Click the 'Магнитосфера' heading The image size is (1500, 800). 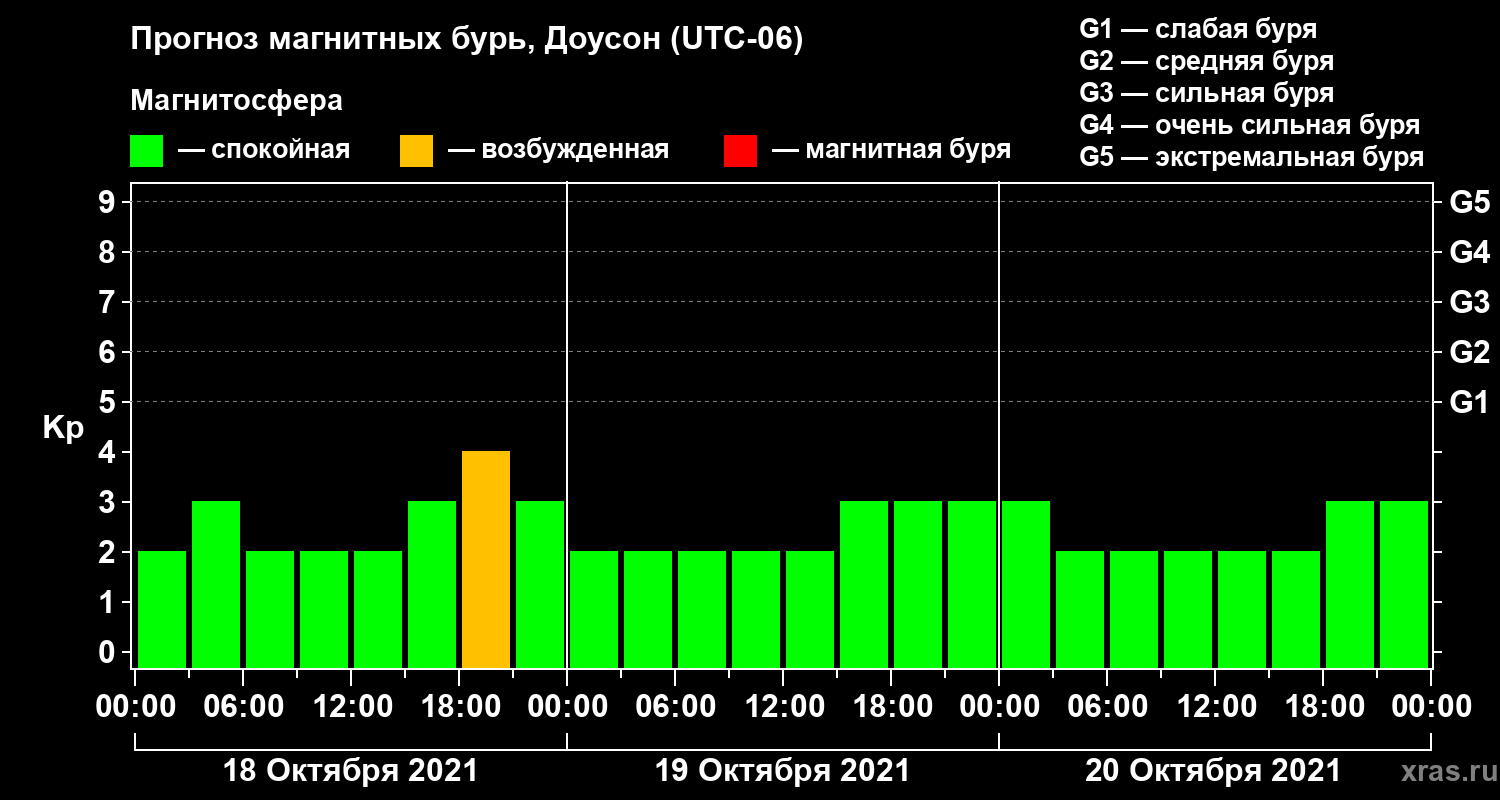point(237,101)
